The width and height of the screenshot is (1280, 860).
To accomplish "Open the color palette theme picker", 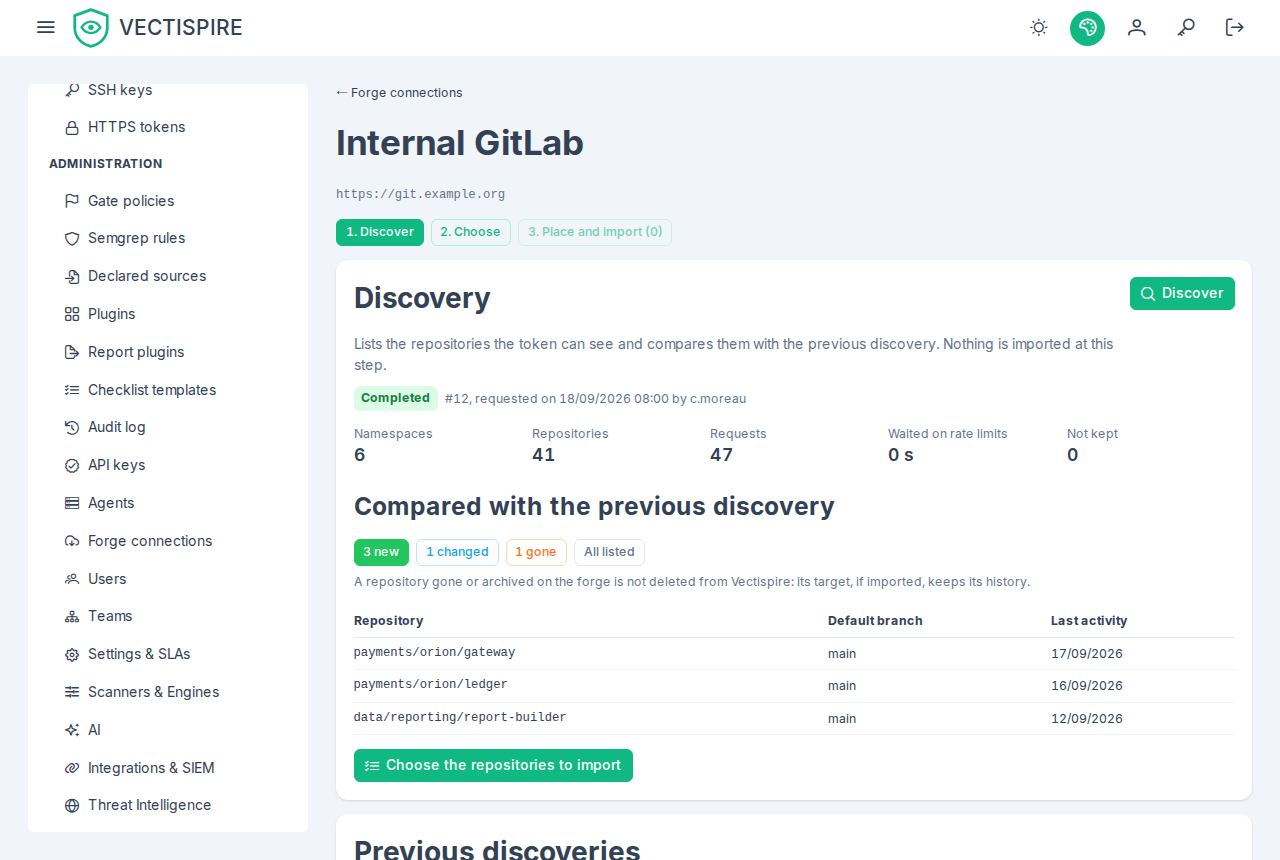I will [x=1087, y=28].
